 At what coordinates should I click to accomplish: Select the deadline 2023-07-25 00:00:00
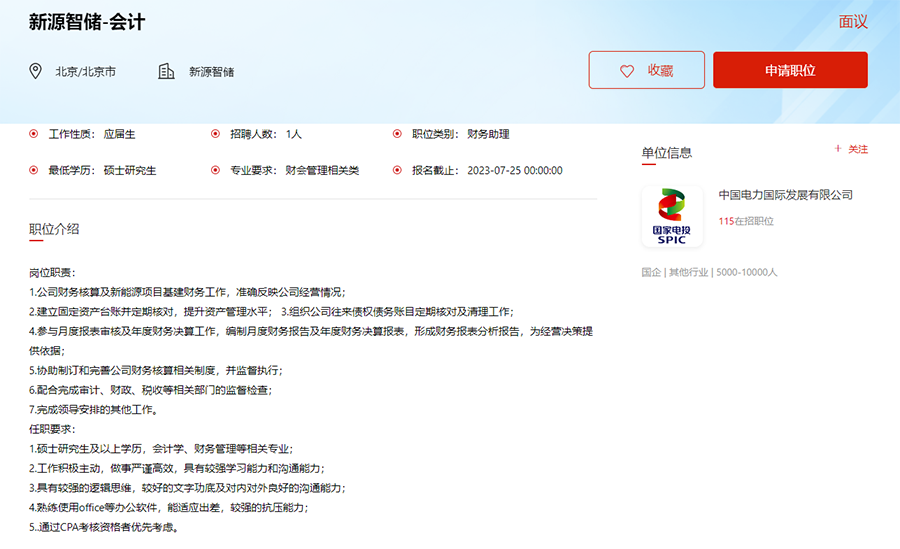515,171
